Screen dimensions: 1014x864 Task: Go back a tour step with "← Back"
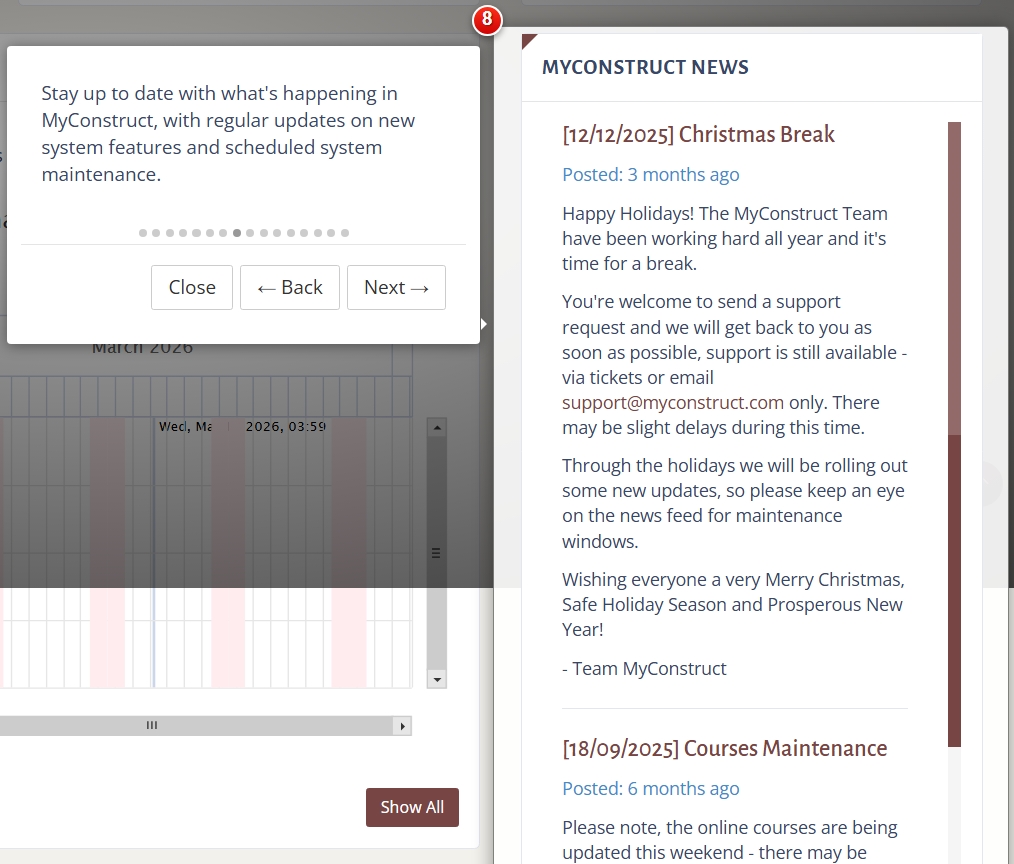[290, 287]
